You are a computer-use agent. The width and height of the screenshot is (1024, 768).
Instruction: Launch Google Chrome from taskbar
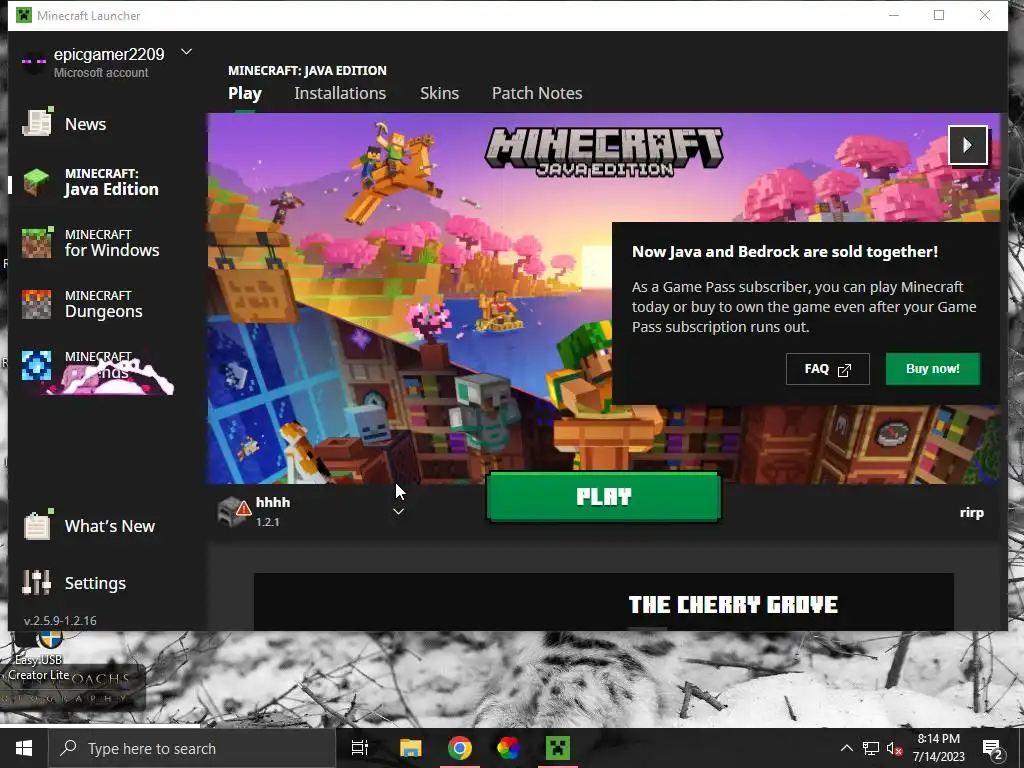click(460, 748)
